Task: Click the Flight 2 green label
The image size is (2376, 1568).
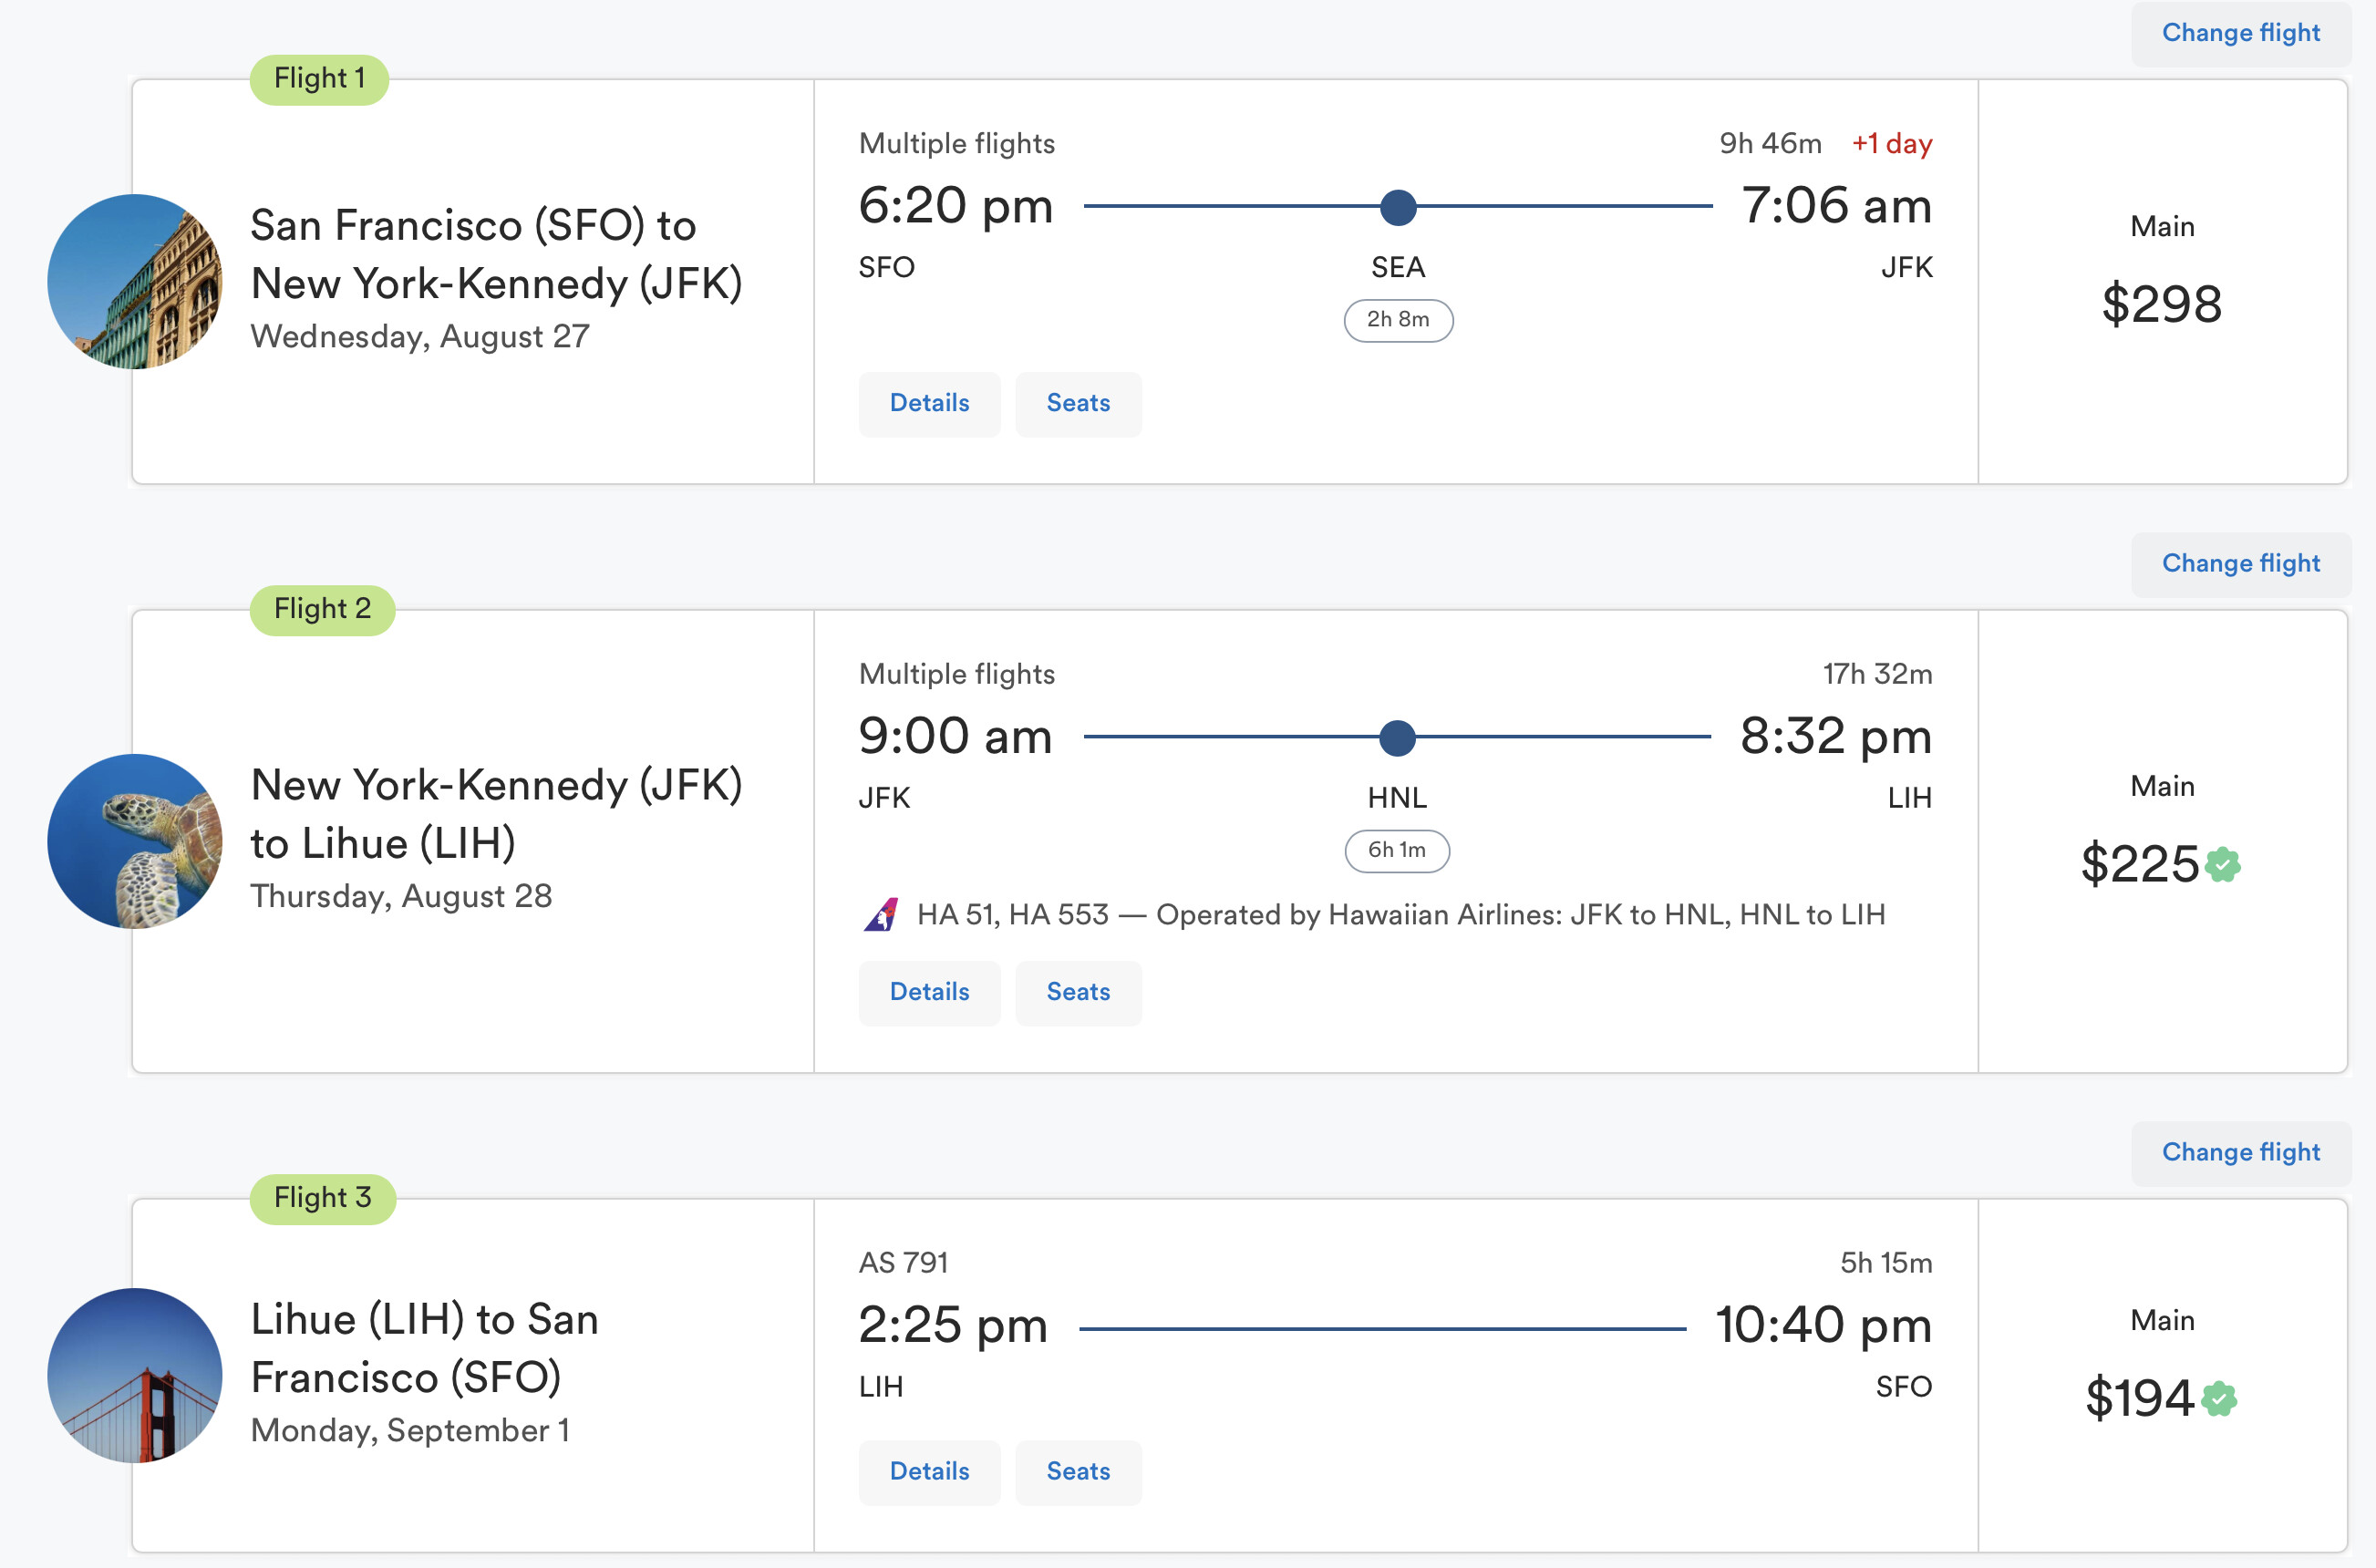Action: [322, 609]
